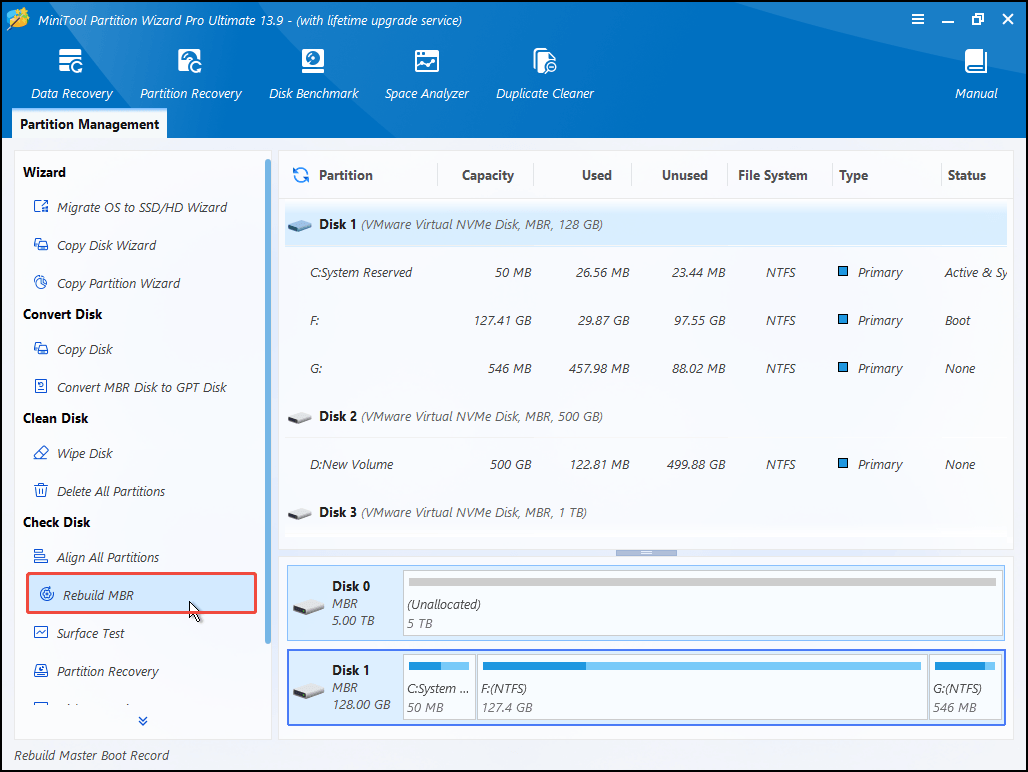Click the Wipe Disk eraser icon

point(41,452)
